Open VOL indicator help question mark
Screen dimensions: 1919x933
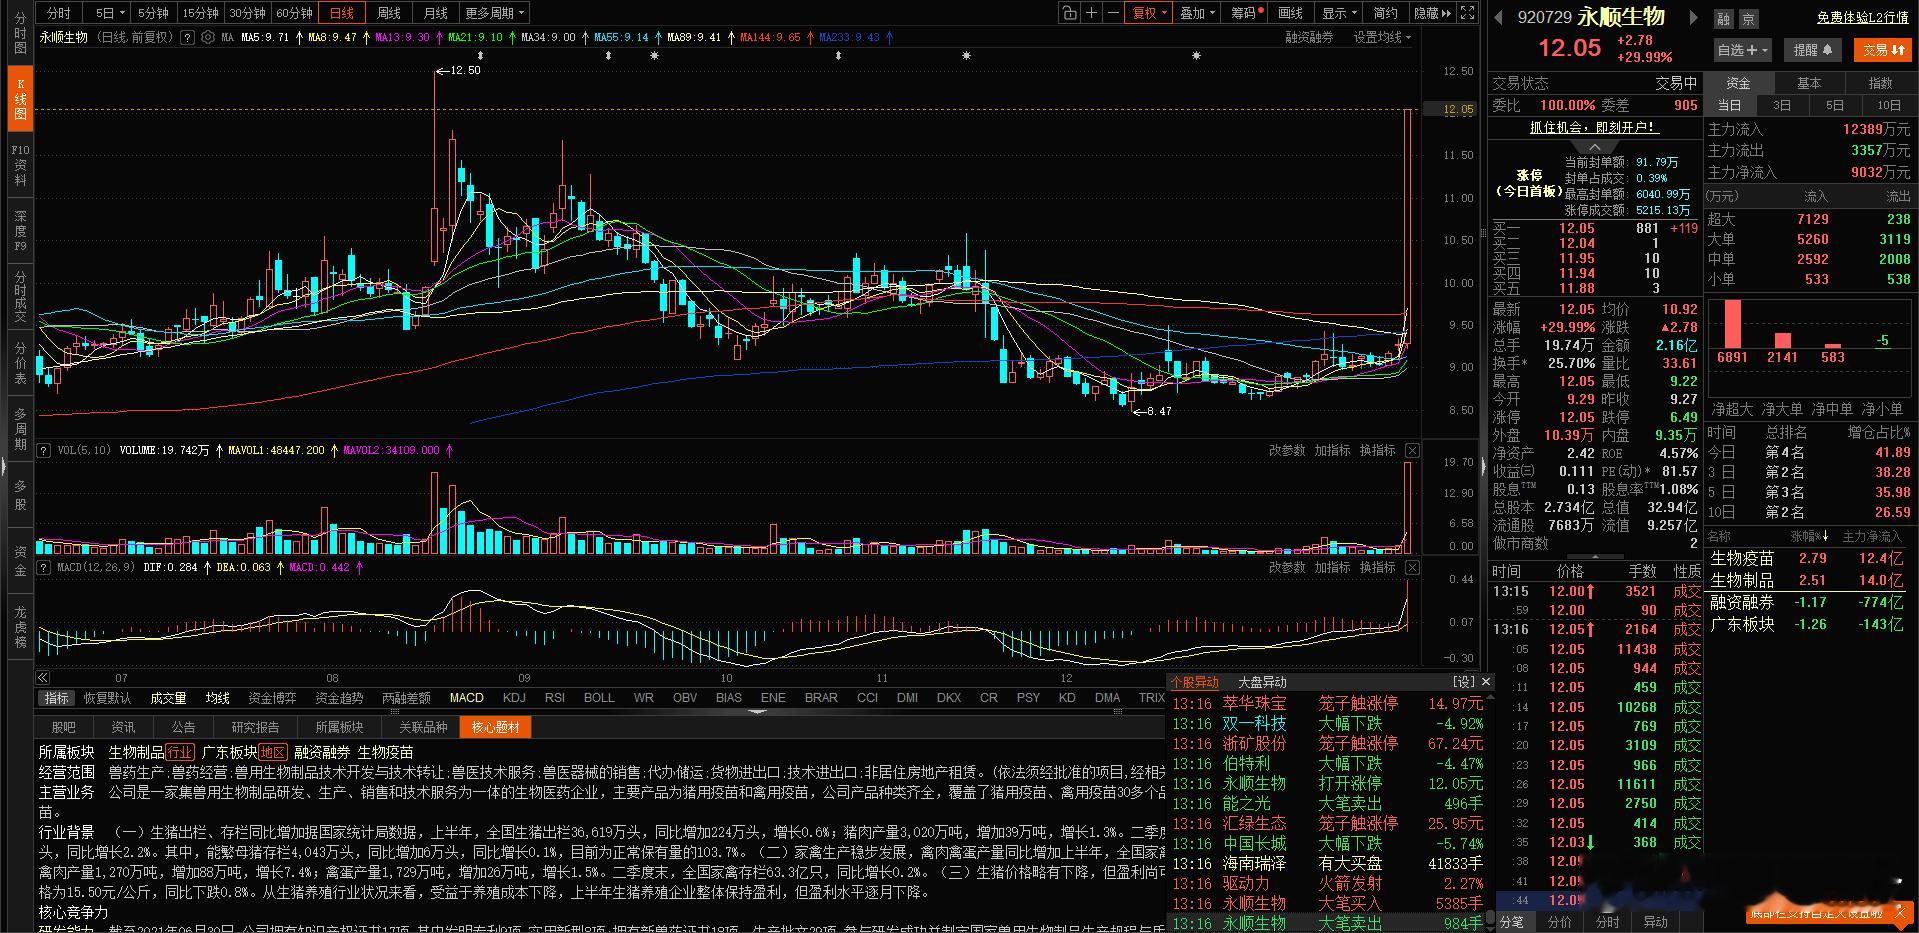click(44, 451)
